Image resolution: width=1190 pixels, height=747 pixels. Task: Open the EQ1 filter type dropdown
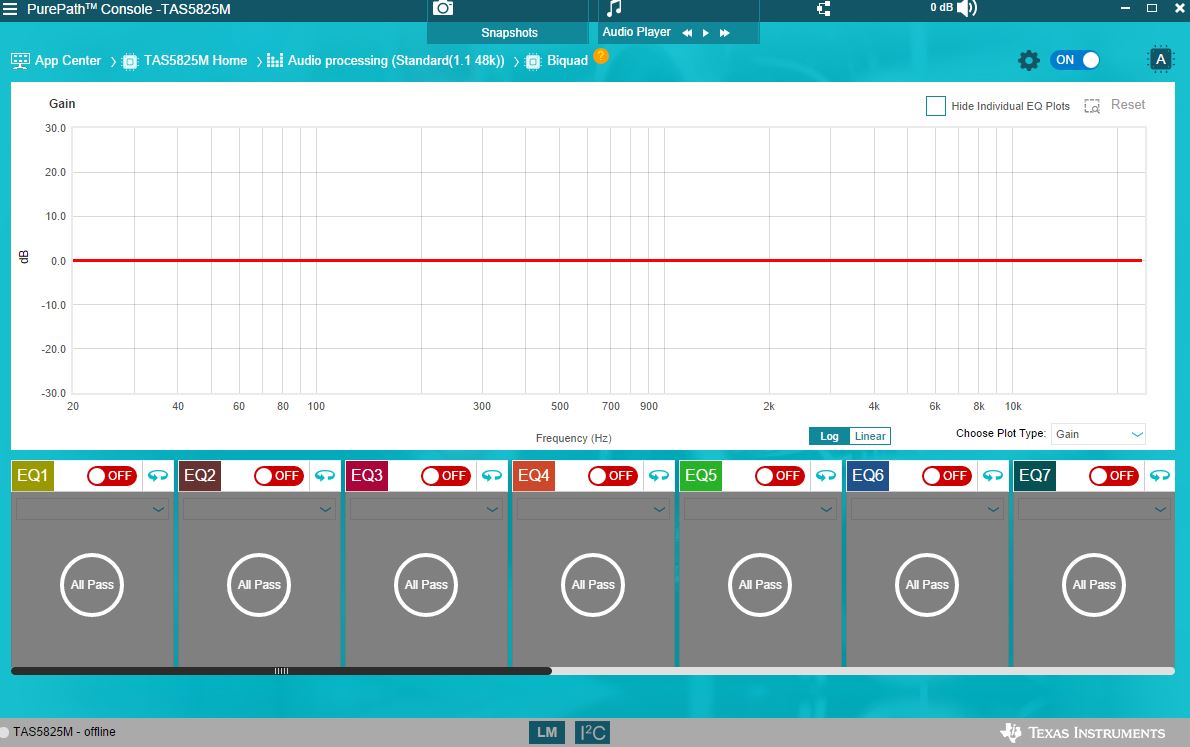92,509
